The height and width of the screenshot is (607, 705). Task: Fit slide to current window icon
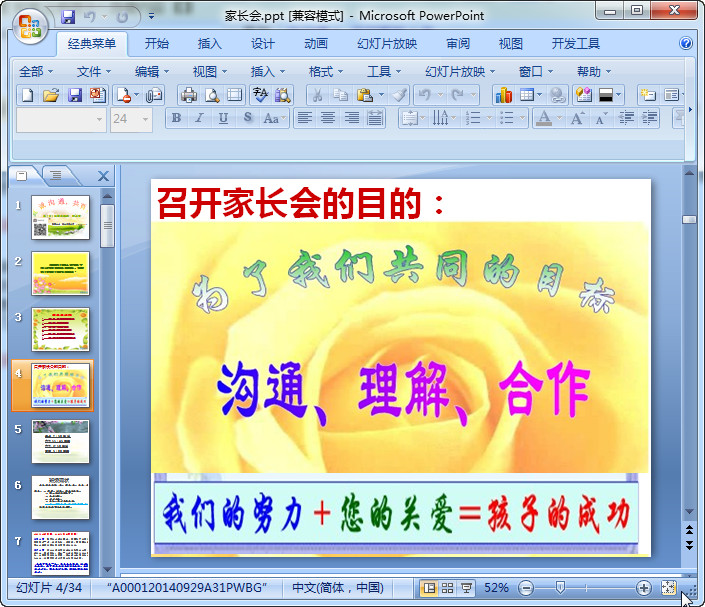click(x=668, y=587)
